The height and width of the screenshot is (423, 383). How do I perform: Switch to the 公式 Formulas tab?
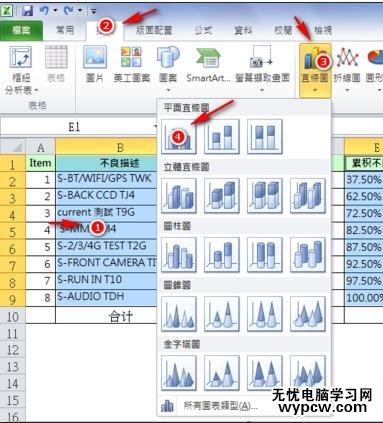pos(203,30)
